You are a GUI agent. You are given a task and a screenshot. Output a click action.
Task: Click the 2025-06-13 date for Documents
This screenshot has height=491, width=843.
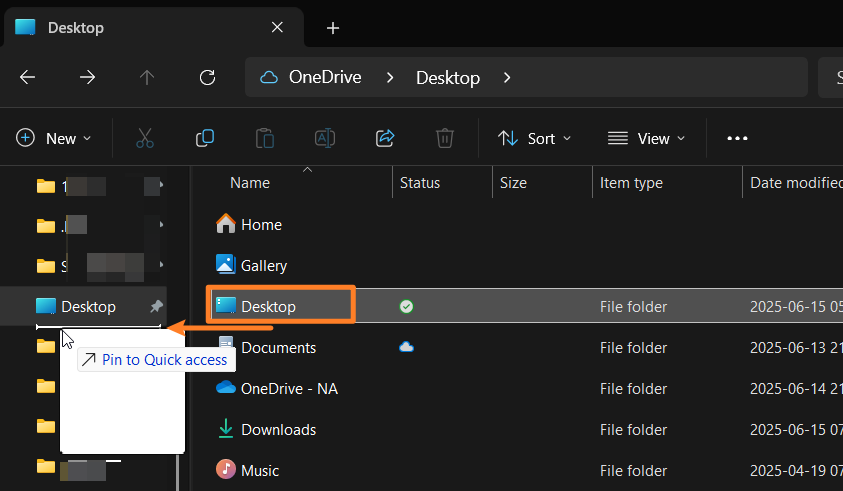point(796,348)
